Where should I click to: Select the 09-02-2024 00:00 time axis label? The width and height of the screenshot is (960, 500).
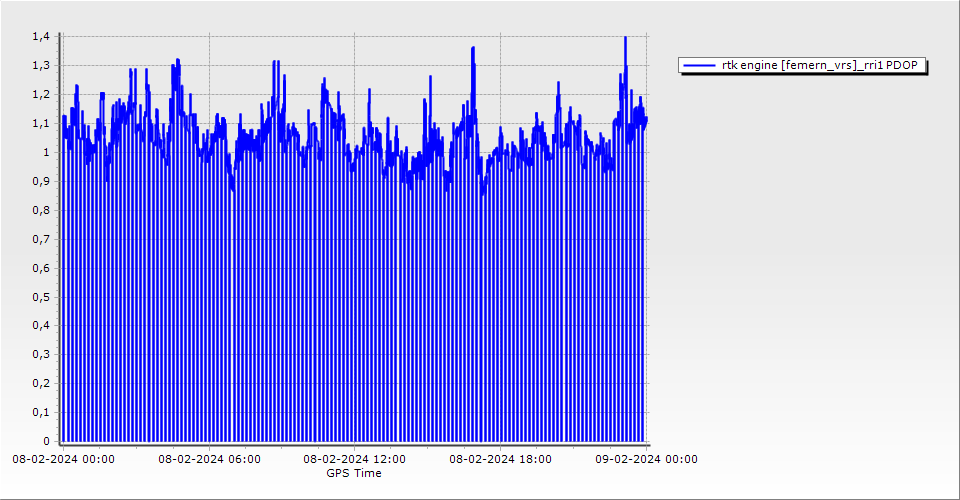(646, 460)
